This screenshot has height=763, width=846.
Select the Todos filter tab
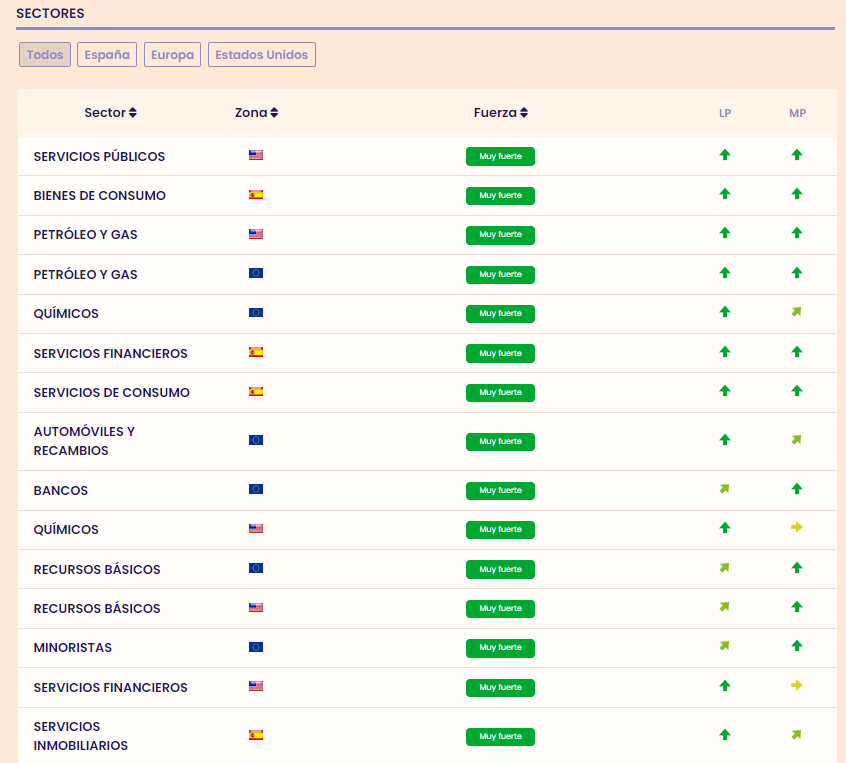coord(45,55)
